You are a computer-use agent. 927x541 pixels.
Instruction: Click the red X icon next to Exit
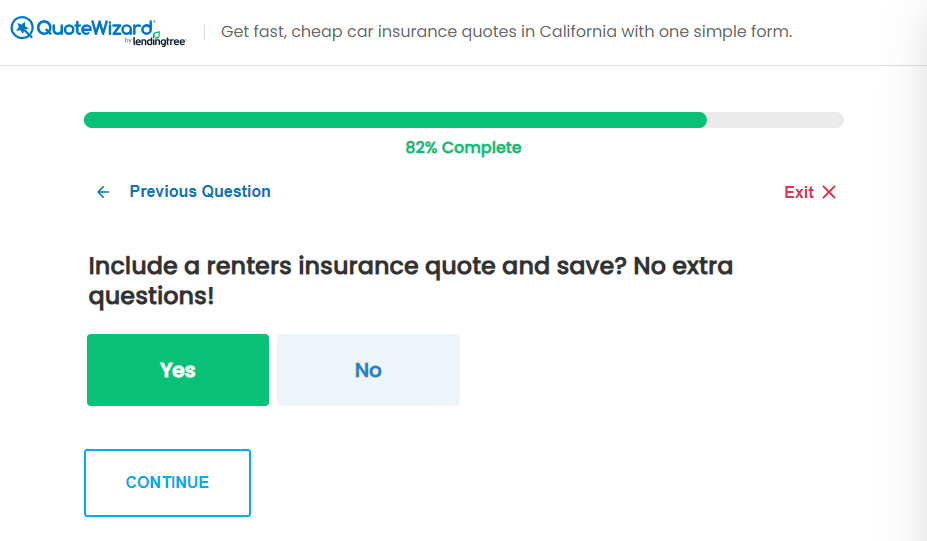pos(828,192)
